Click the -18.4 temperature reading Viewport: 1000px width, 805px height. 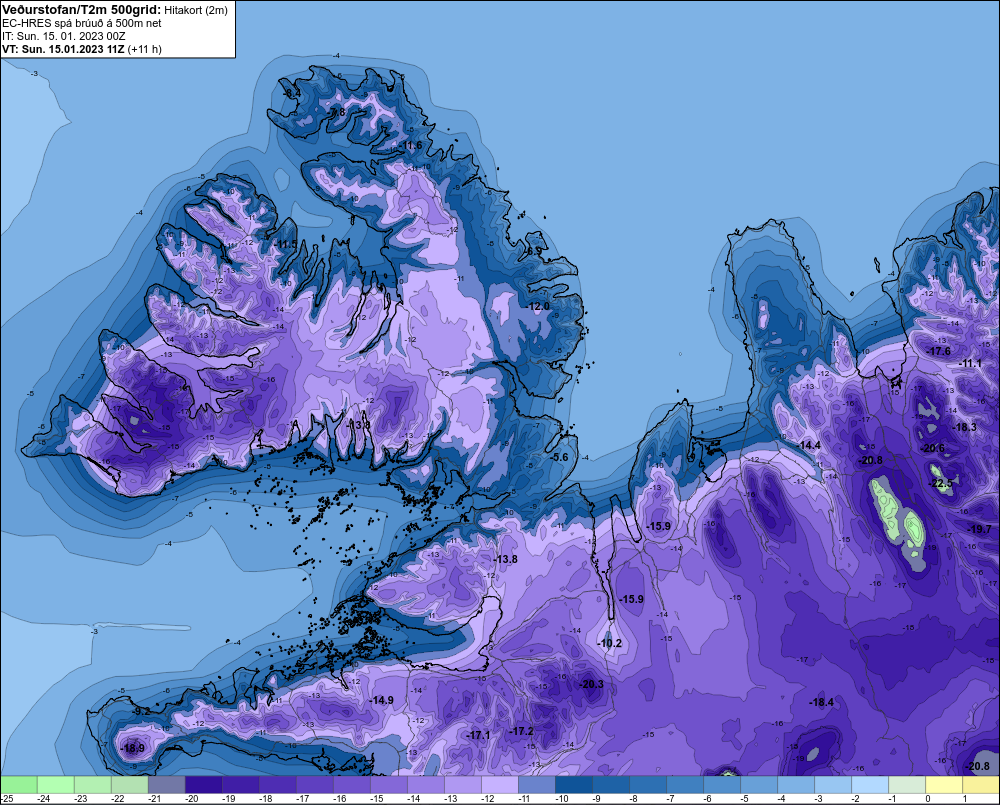pyautogui.click(x=821, y=702)
